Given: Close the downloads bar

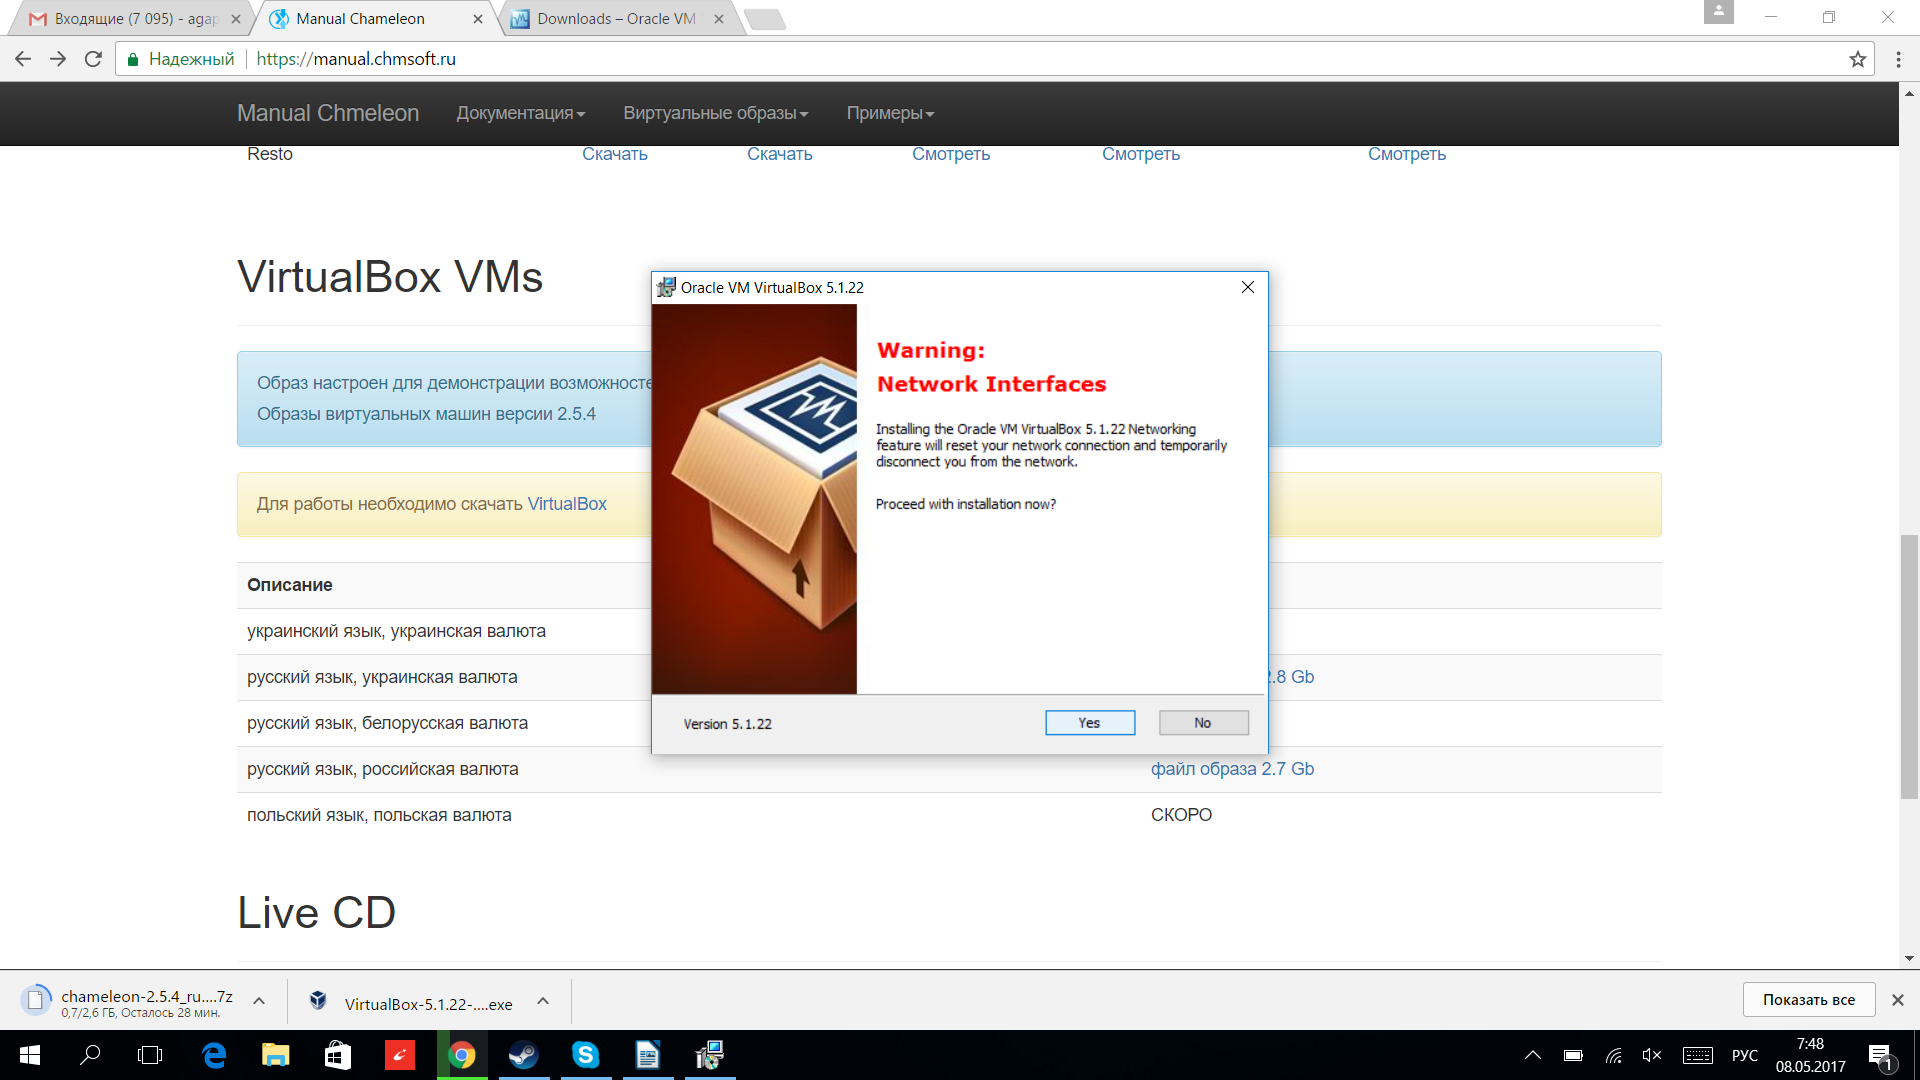Looking at the screenshot, I should point(1897,1000).
